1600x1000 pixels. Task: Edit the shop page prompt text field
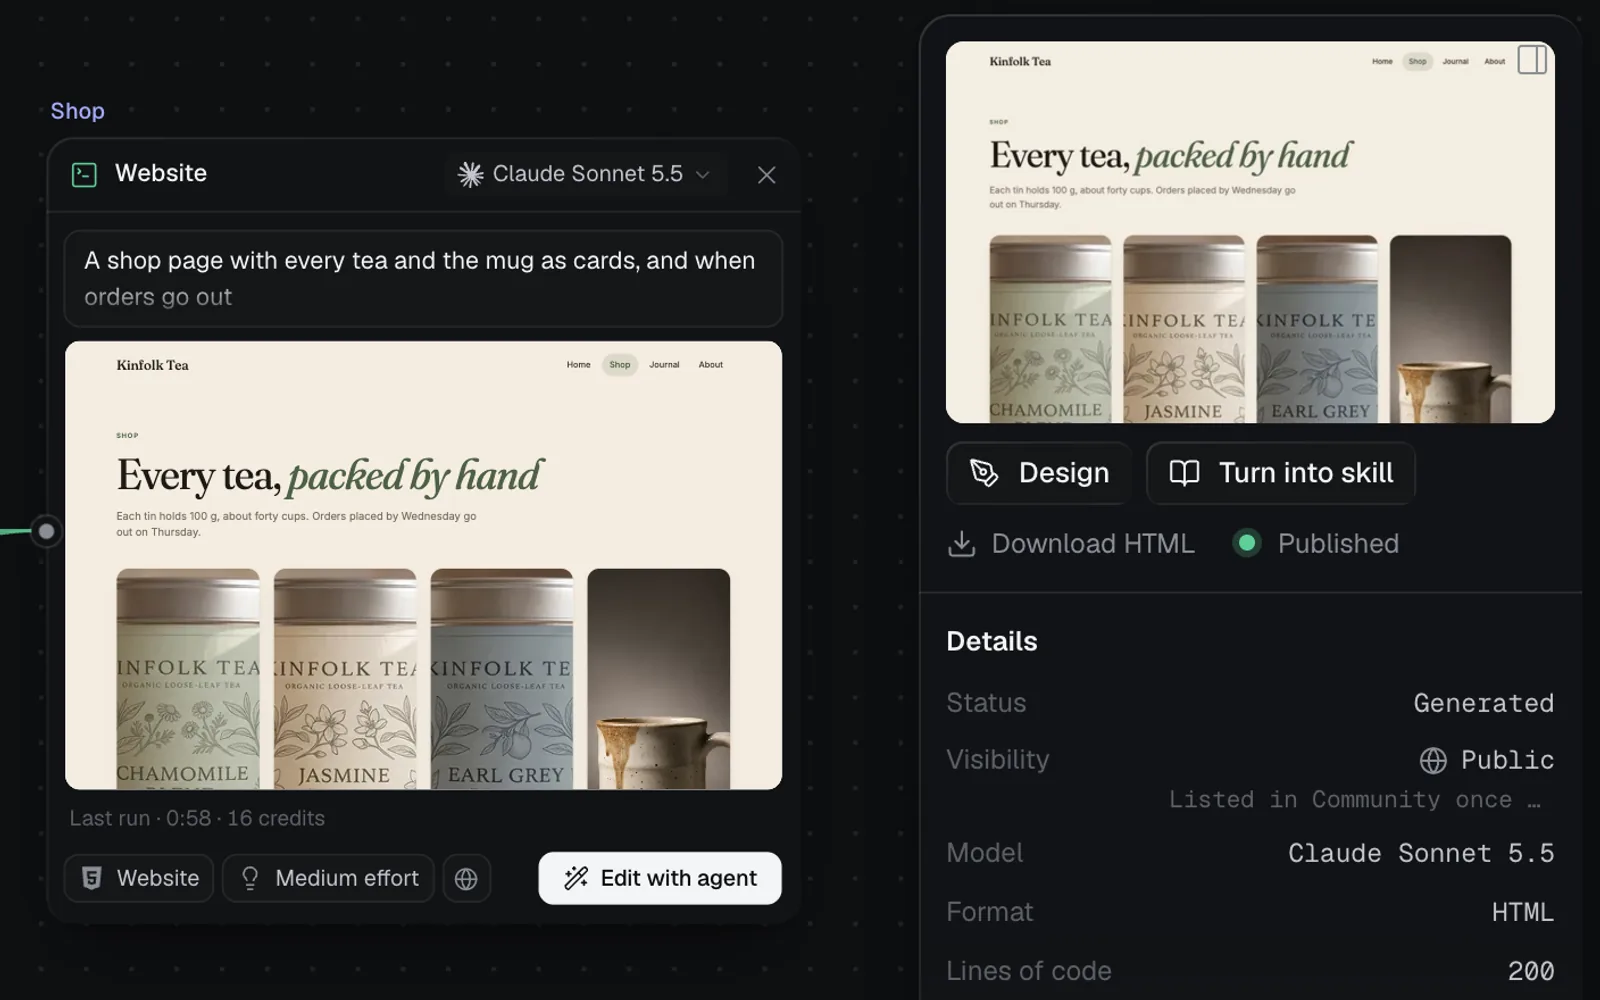423,278
